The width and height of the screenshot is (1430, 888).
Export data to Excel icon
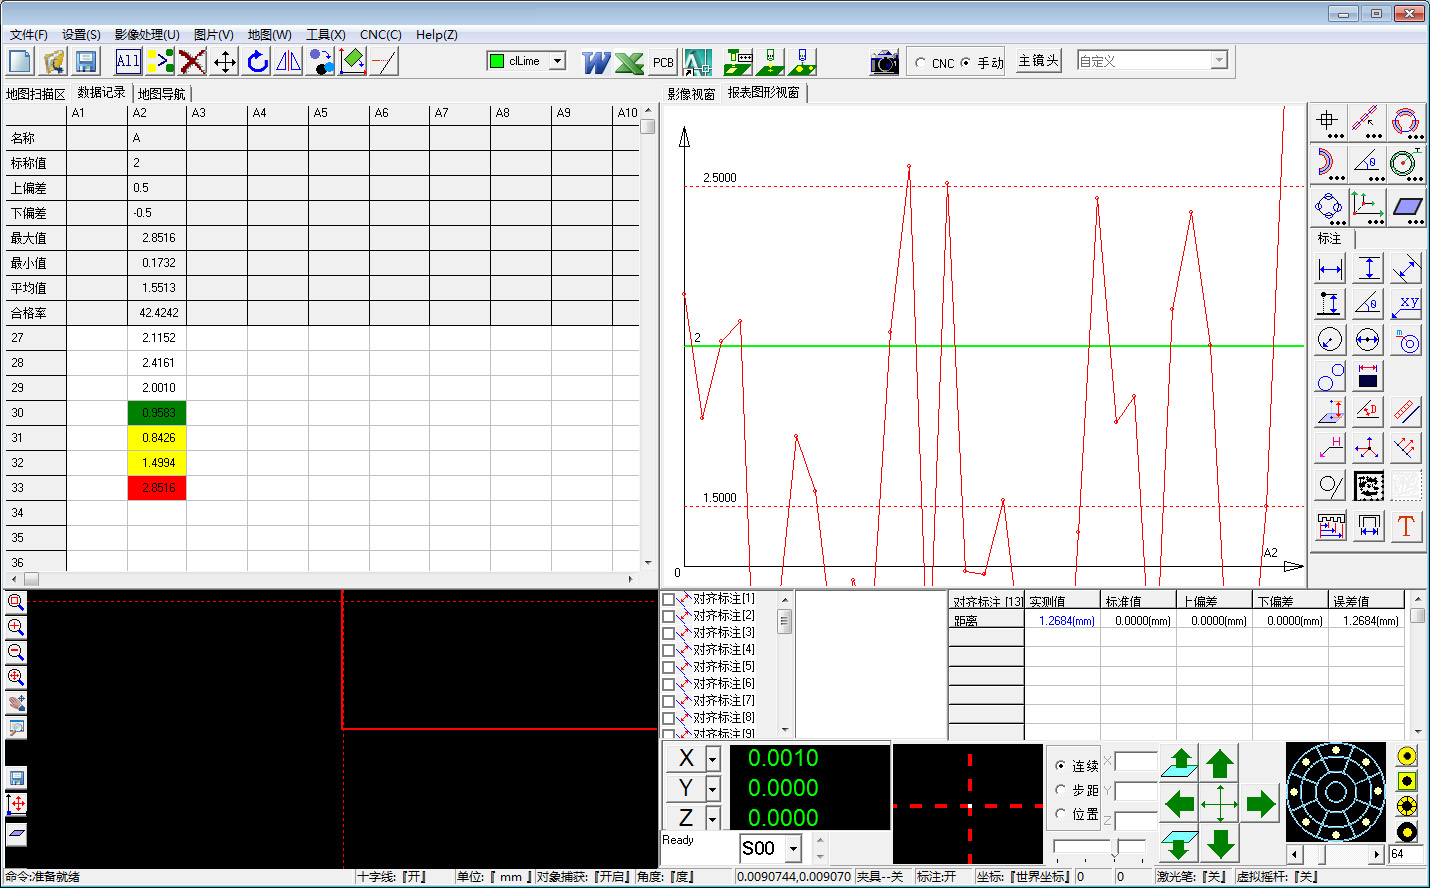tap(629, 62)
